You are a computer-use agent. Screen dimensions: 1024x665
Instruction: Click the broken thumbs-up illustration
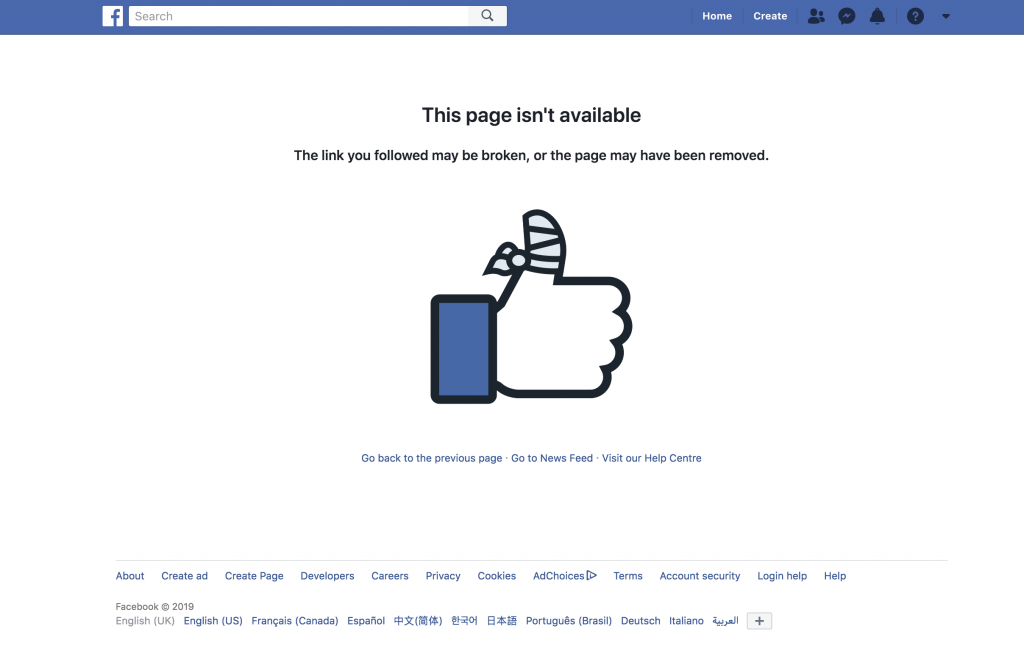[531, 306]
